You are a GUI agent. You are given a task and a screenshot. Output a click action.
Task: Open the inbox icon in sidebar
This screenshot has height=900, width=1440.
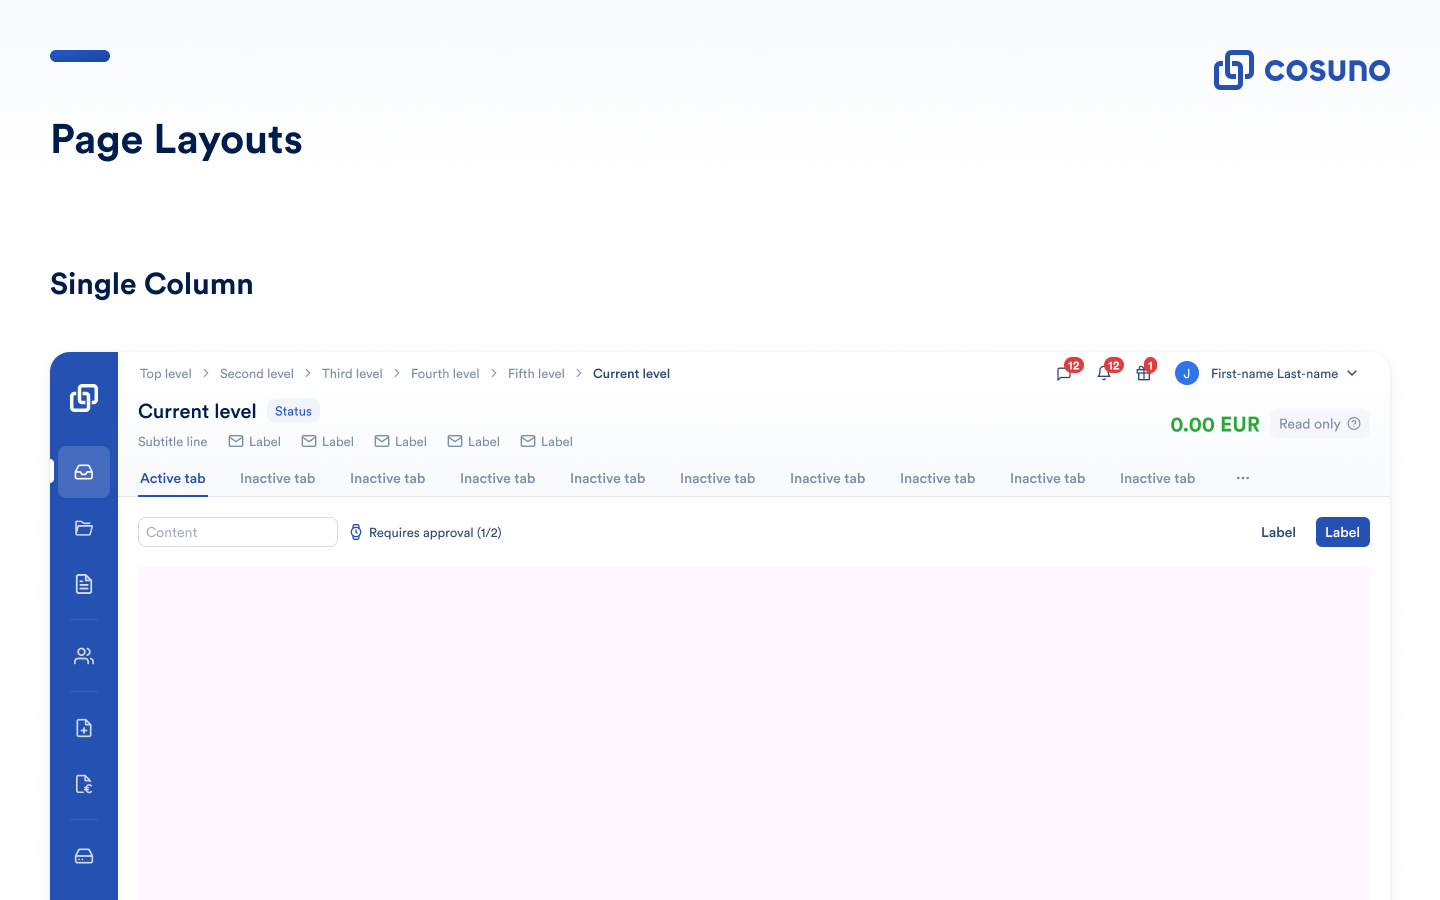pos(84,472)
